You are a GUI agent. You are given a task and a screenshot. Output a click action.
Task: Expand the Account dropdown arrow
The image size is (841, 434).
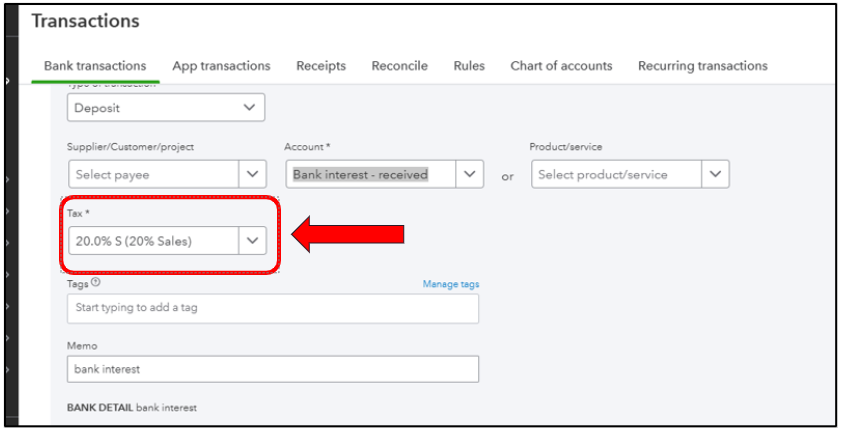pos(470,174)
